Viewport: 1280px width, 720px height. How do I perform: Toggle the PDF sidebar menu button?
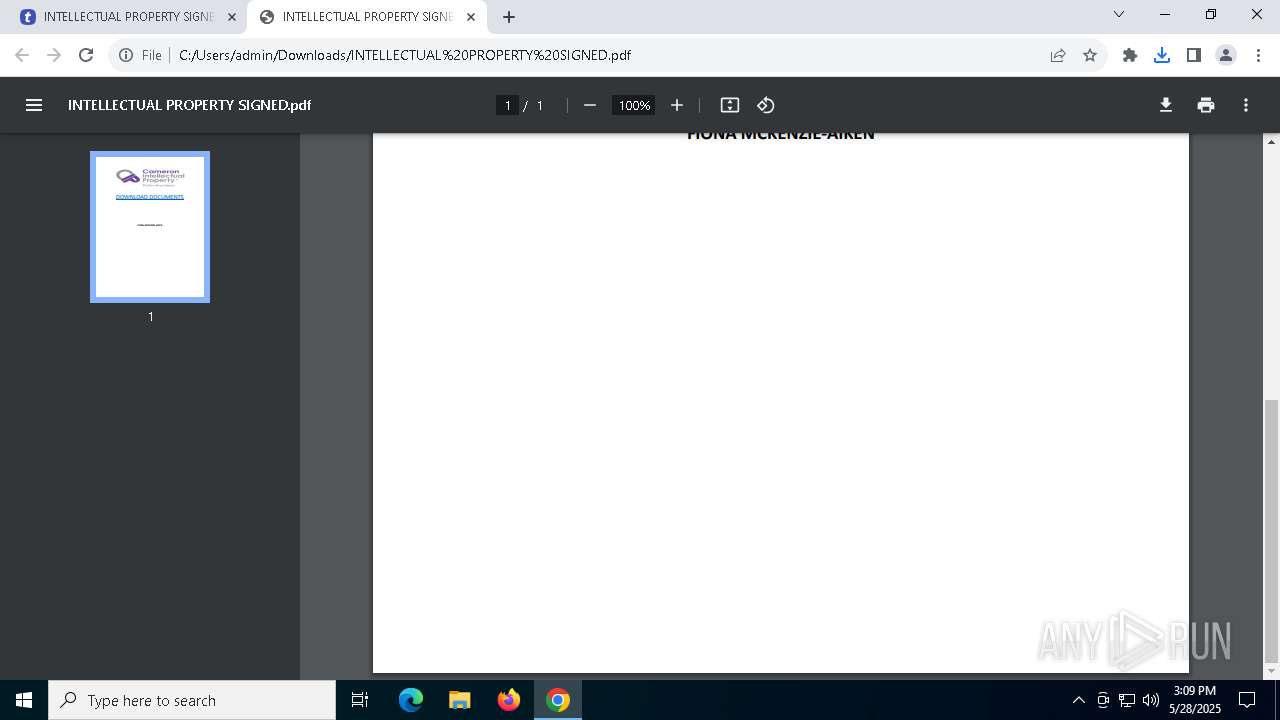coord(34,105)
